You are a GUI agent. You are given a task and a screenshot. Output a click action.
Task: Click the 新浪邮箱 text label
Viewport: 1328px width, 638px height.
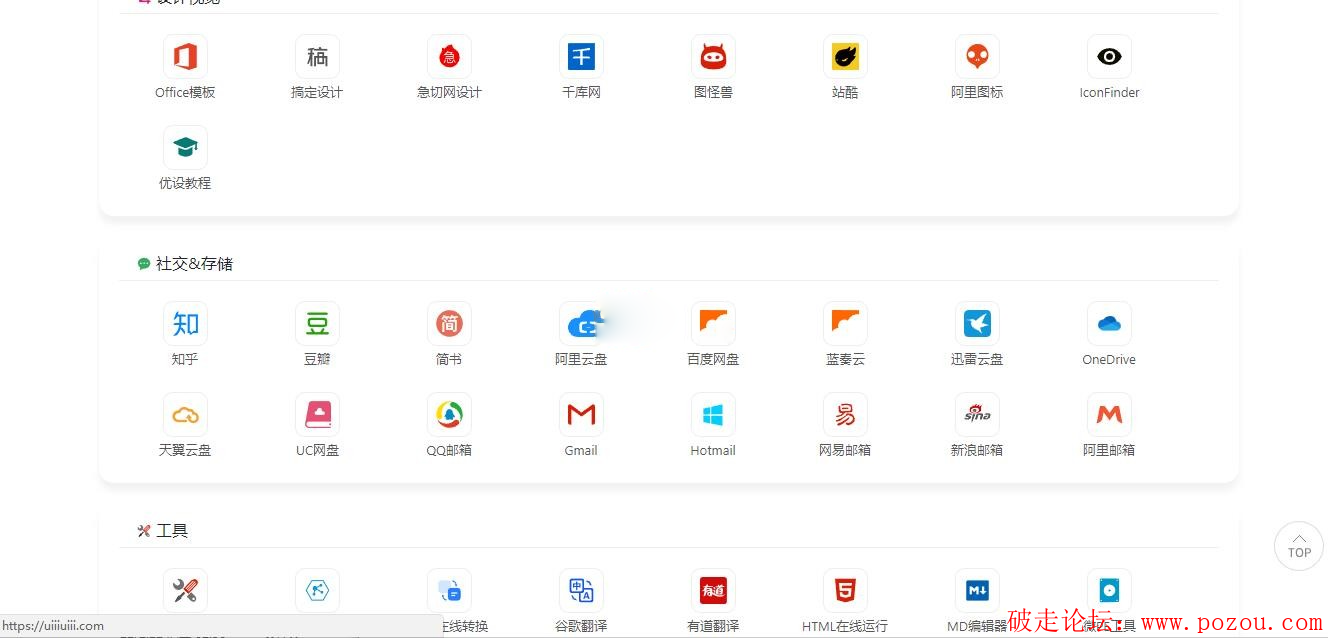(977, 451)
